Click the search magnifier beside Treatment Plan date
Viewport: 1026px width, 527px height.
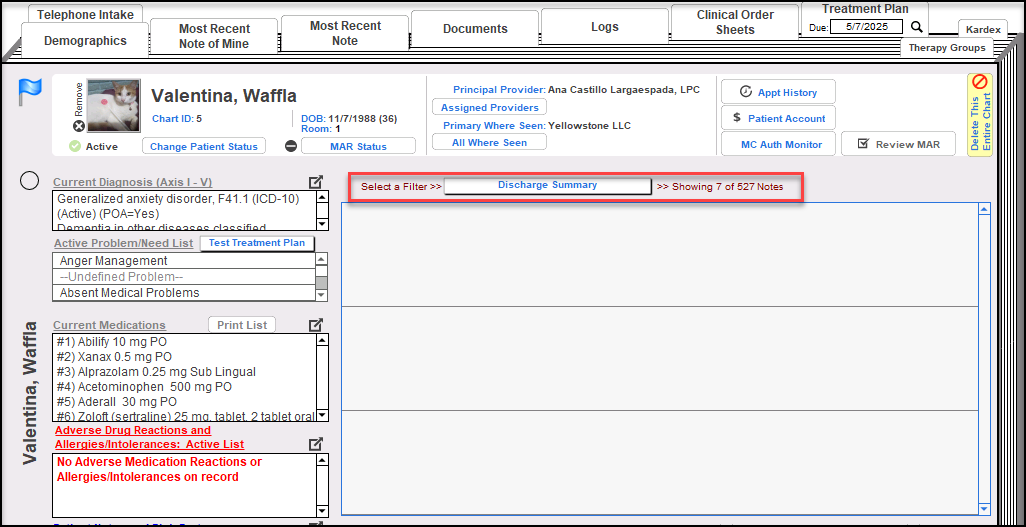[x=917, y=27]
